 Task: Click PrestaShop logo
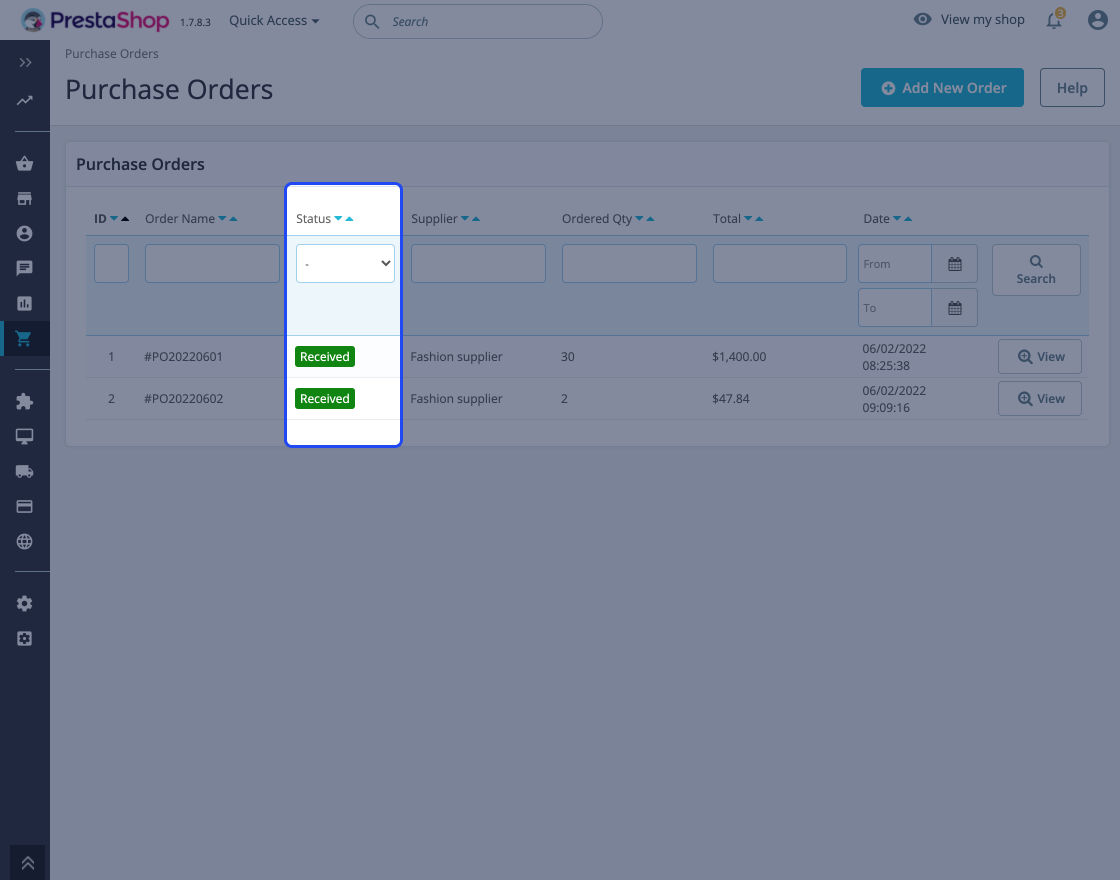95,20
